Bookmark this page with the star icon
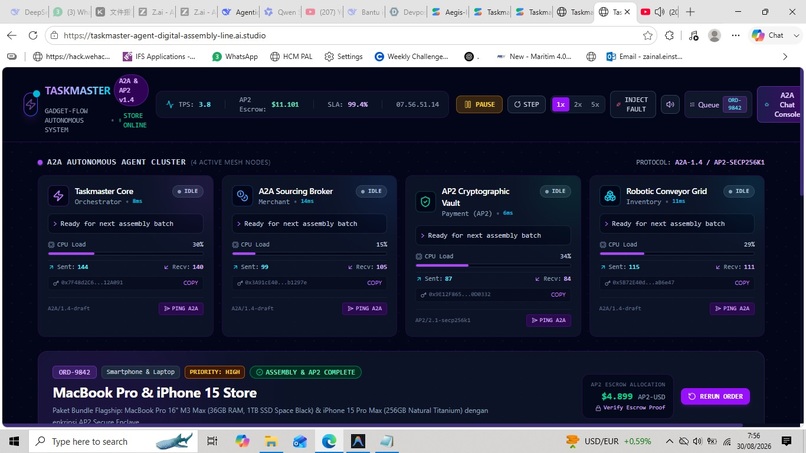This screenshot has width=806, height=453. click(x=648, y=35)
